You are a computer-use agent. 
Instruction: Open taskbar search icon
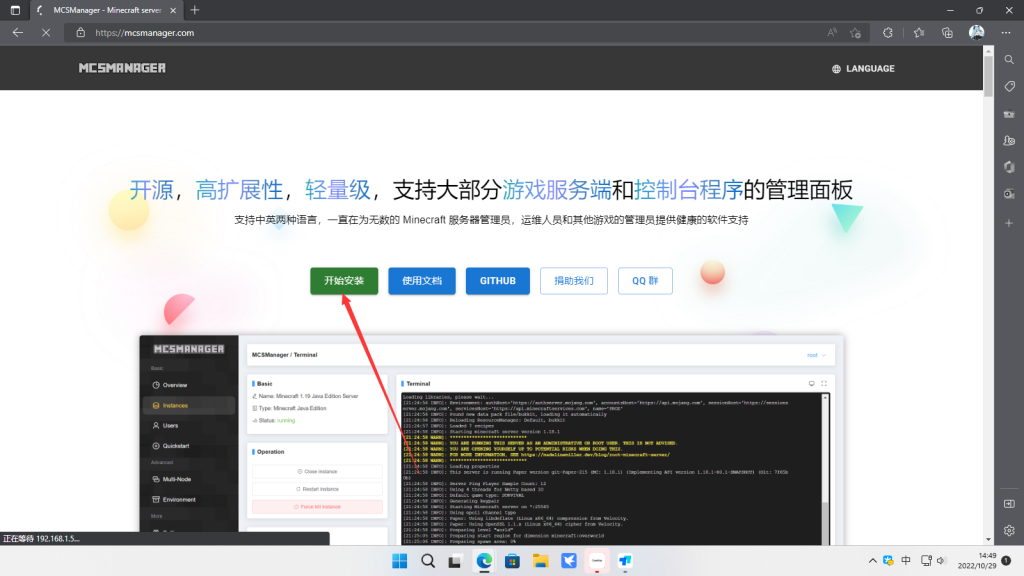(428, 561)
